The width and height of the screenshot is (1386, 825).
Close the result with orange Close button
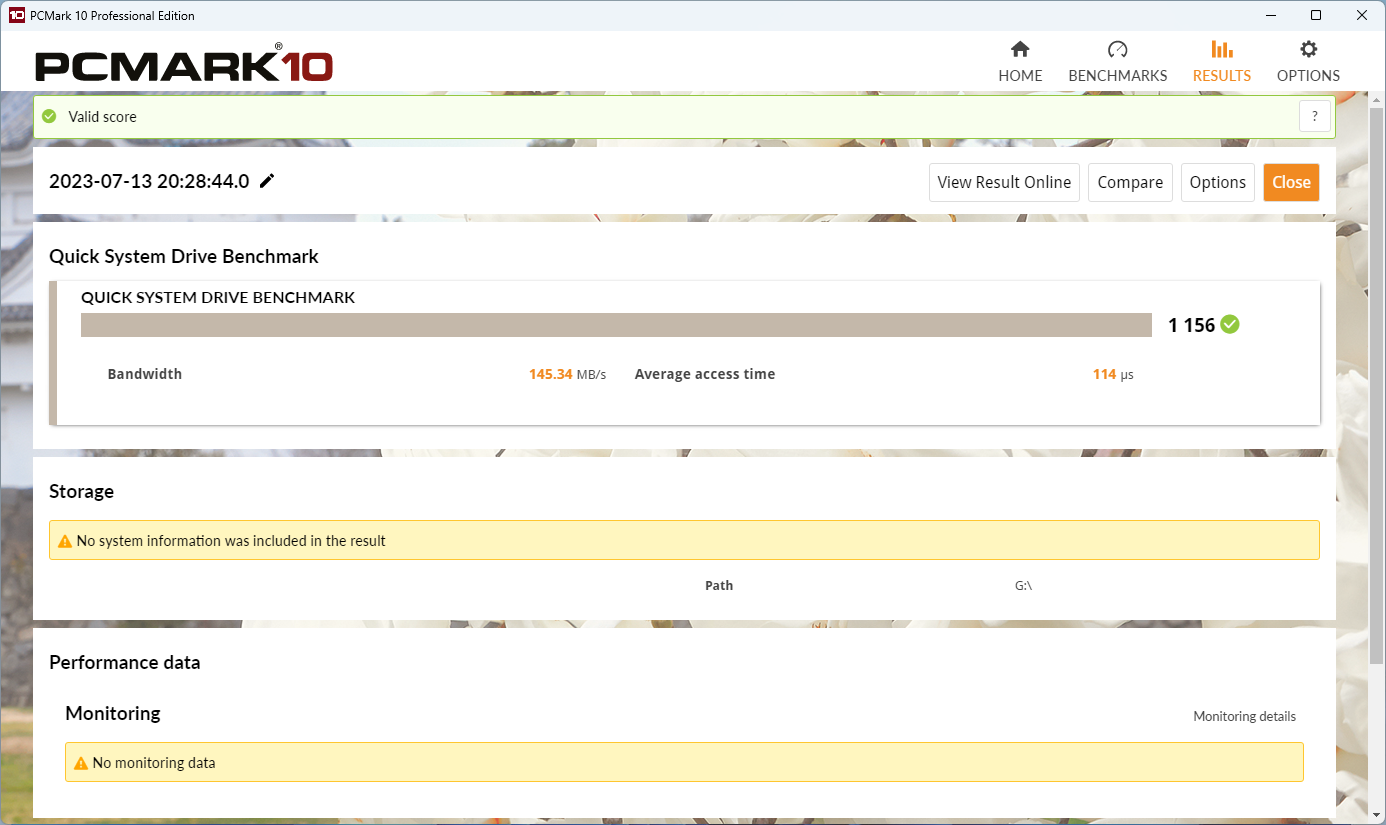(x=1291, y=182)
